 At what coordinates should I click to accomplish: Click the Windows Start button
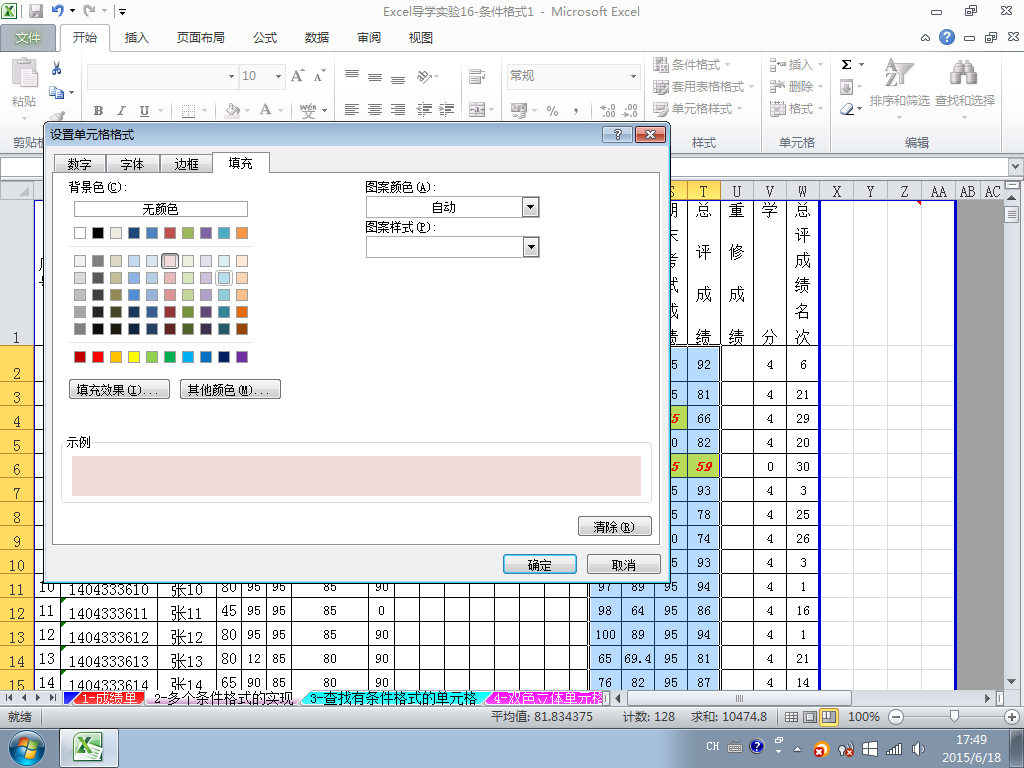tap(26, 749)
